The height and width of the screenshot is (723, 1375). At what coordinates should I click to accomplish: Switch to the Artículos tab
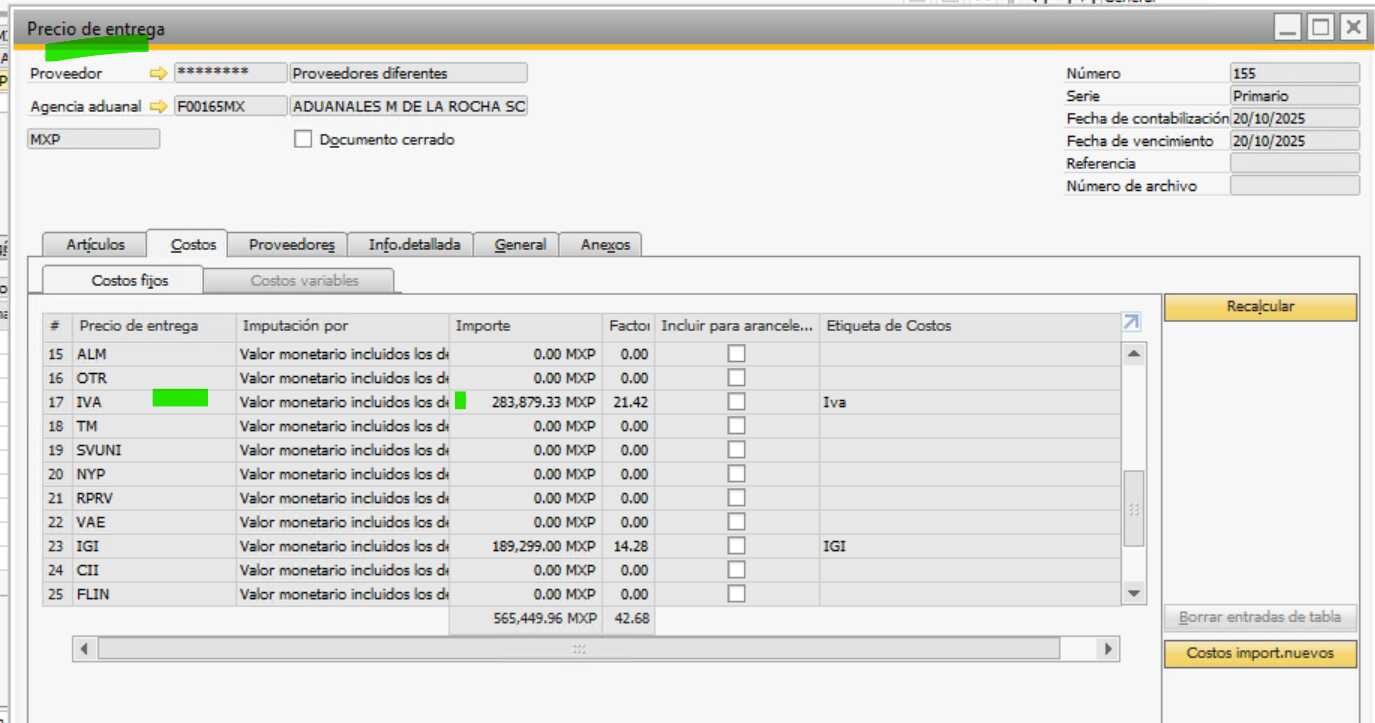coord(95,245)
